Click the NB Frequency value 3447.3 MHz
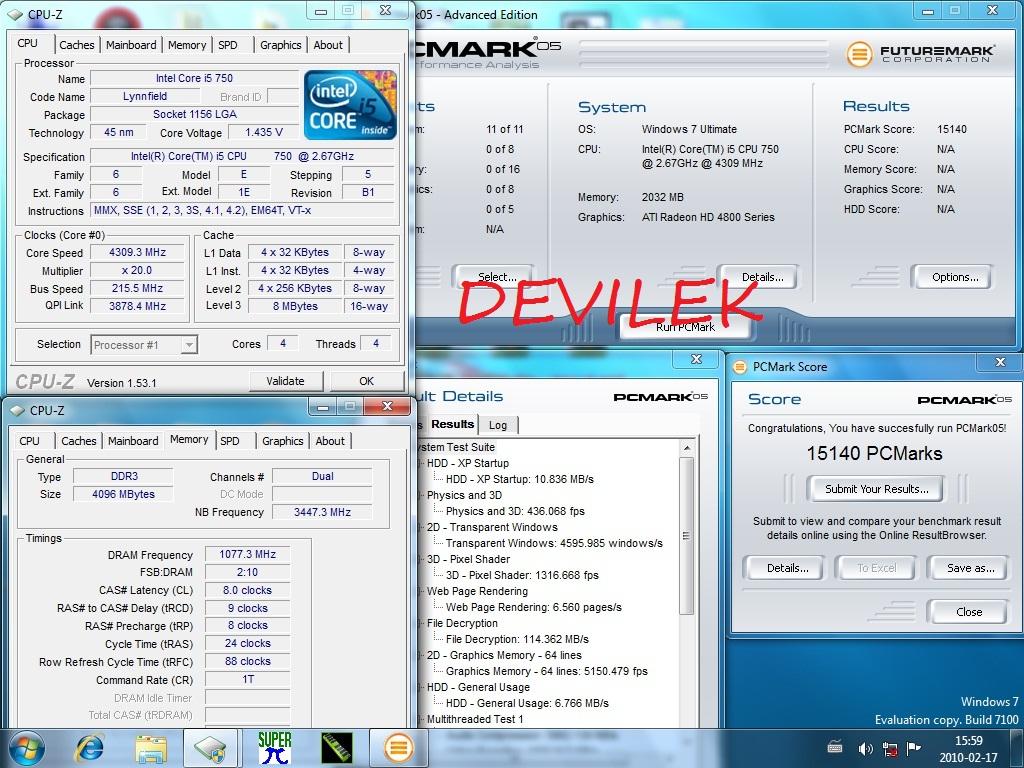1024x768 pixels. tap(322, 512)
